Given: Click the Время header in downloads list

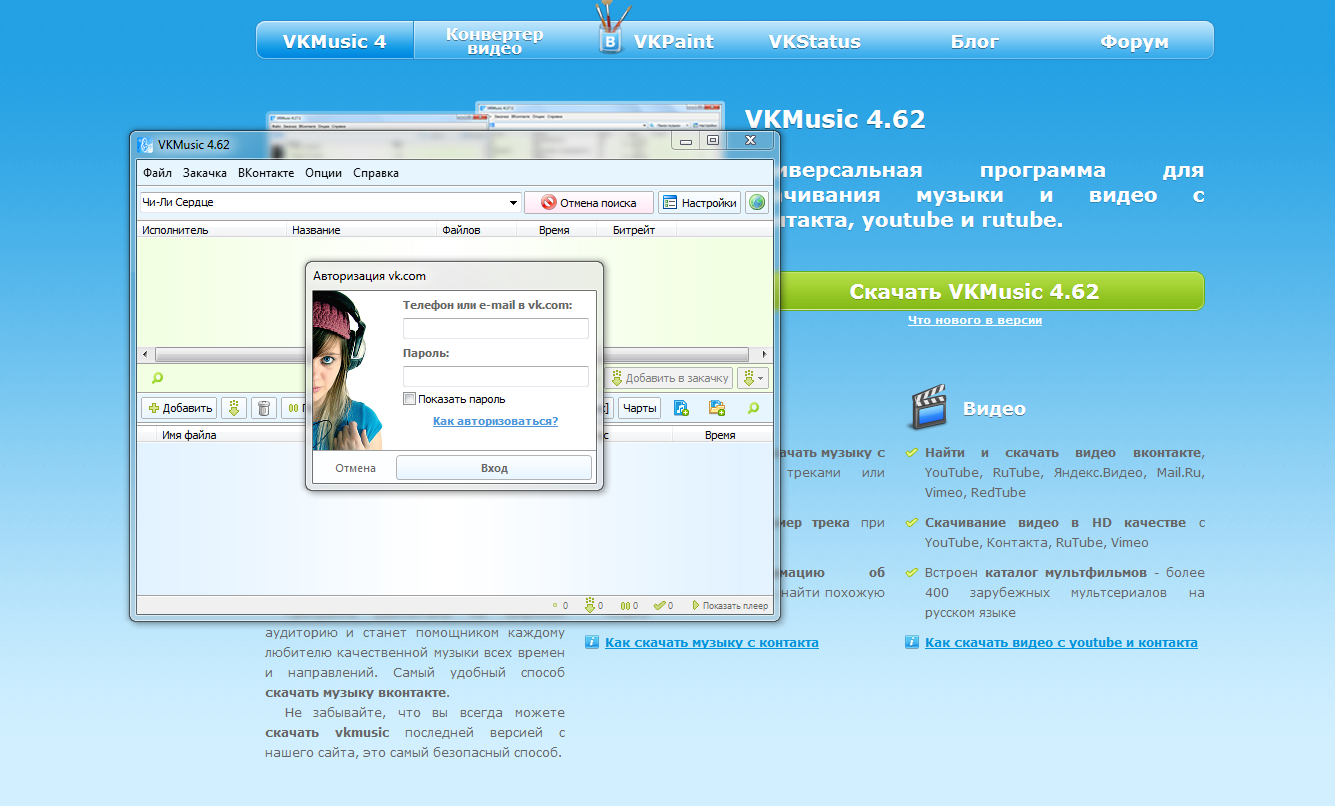Looking at the screenshot, I should [722, 435].
